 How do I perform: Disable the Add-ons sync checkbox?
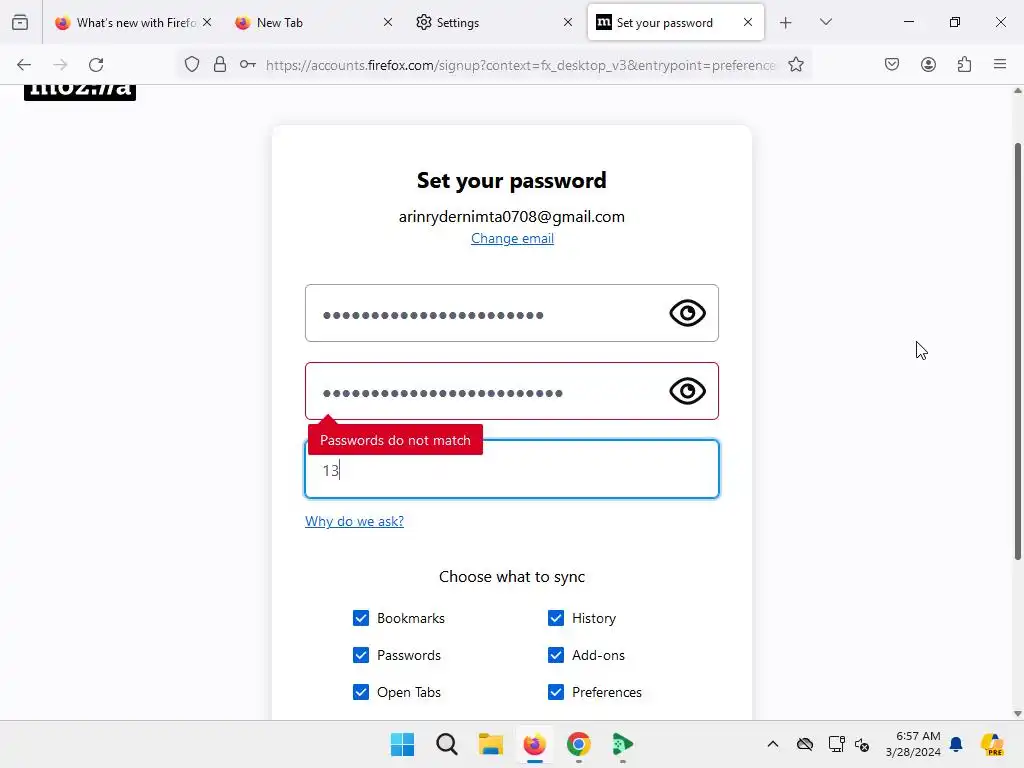(x=556, y=655)
